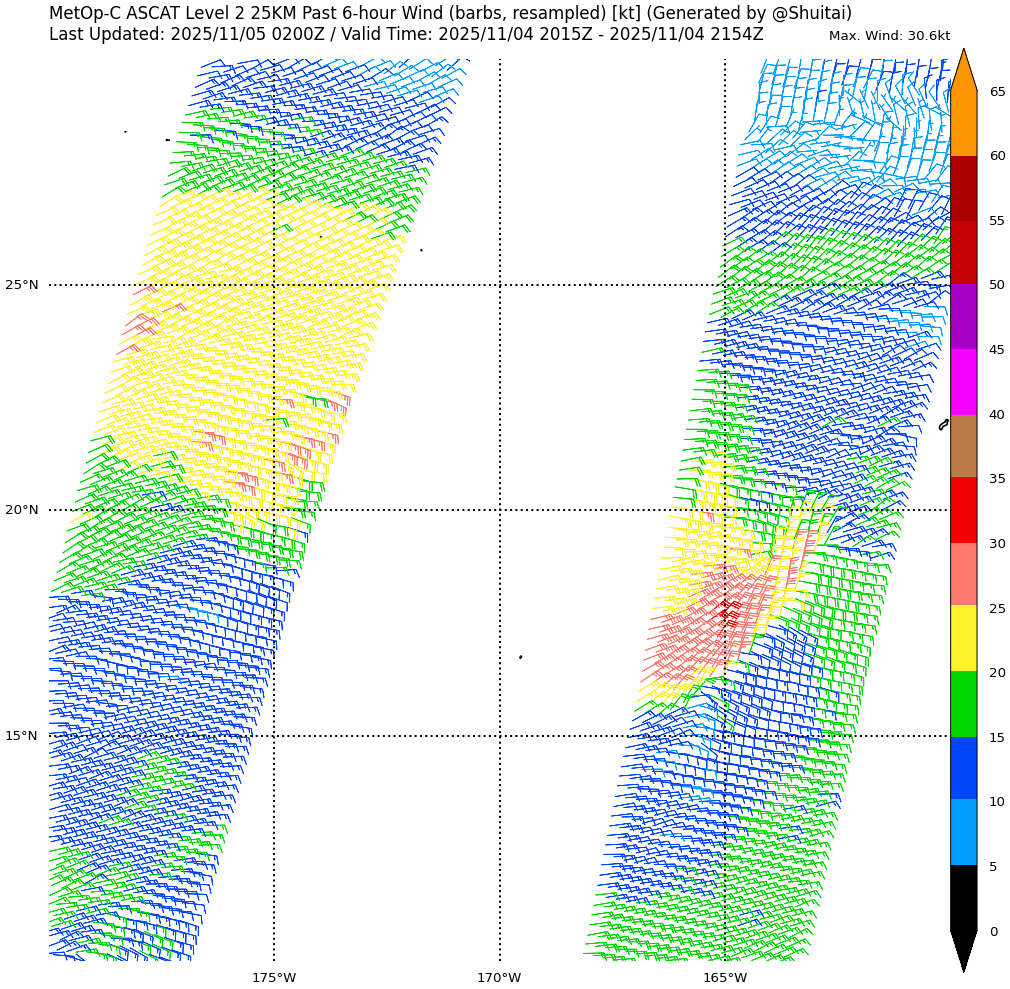Click the small island near 170°W
Viewport: 1010px width, 989px height.
[x=520, y=657]
